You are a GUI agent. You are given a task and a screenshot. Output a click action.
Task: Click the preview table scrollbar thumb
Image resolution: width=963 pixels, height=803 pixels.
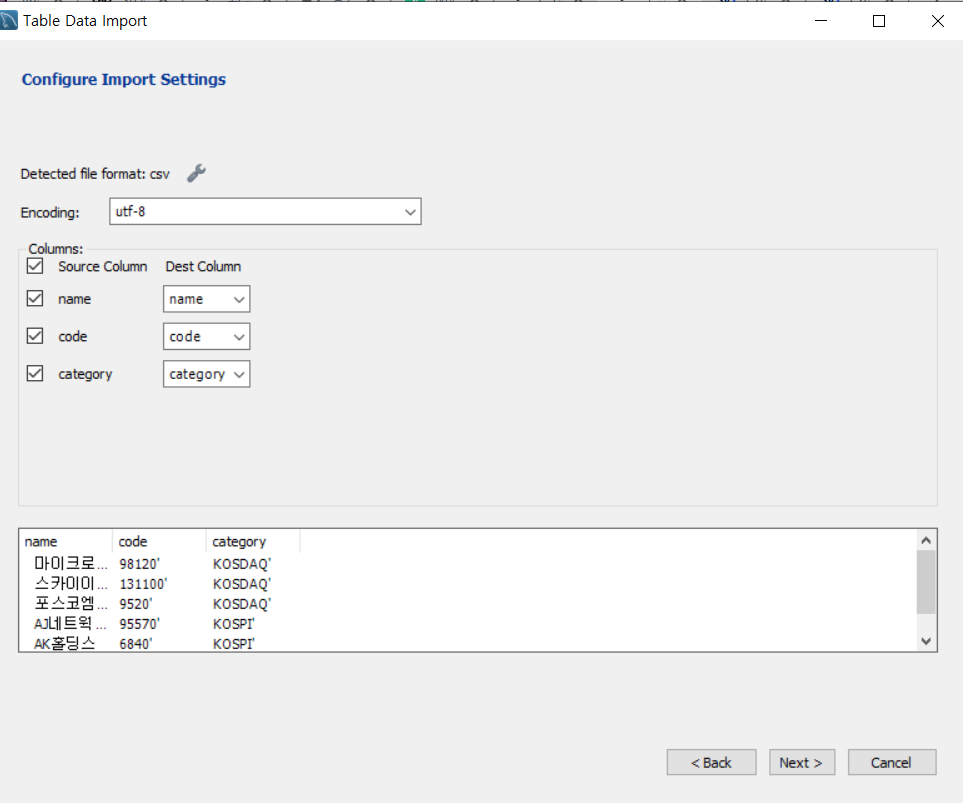926,582
